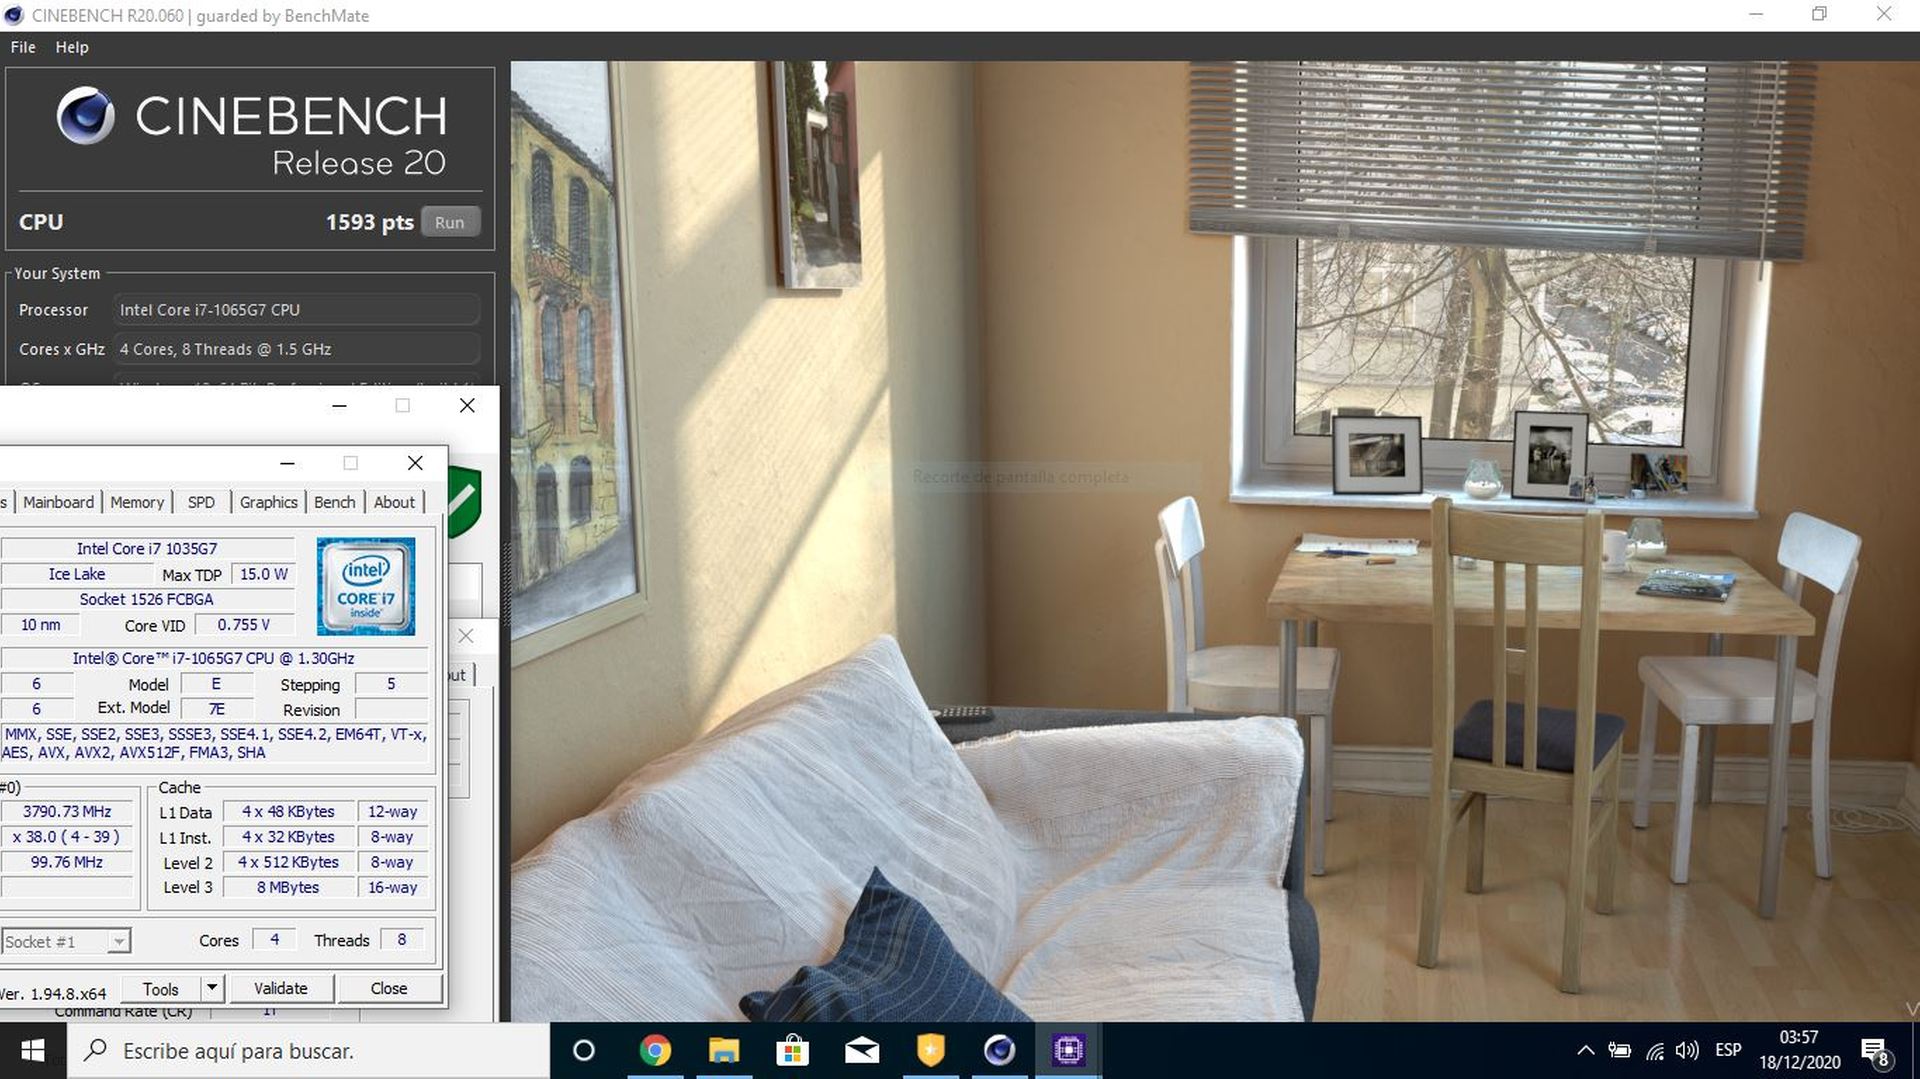Image resolution: width=1920 pixels, height=1079 pixels.
Task: Click the 10 nm technology field
Action: [x=41, y=625]
